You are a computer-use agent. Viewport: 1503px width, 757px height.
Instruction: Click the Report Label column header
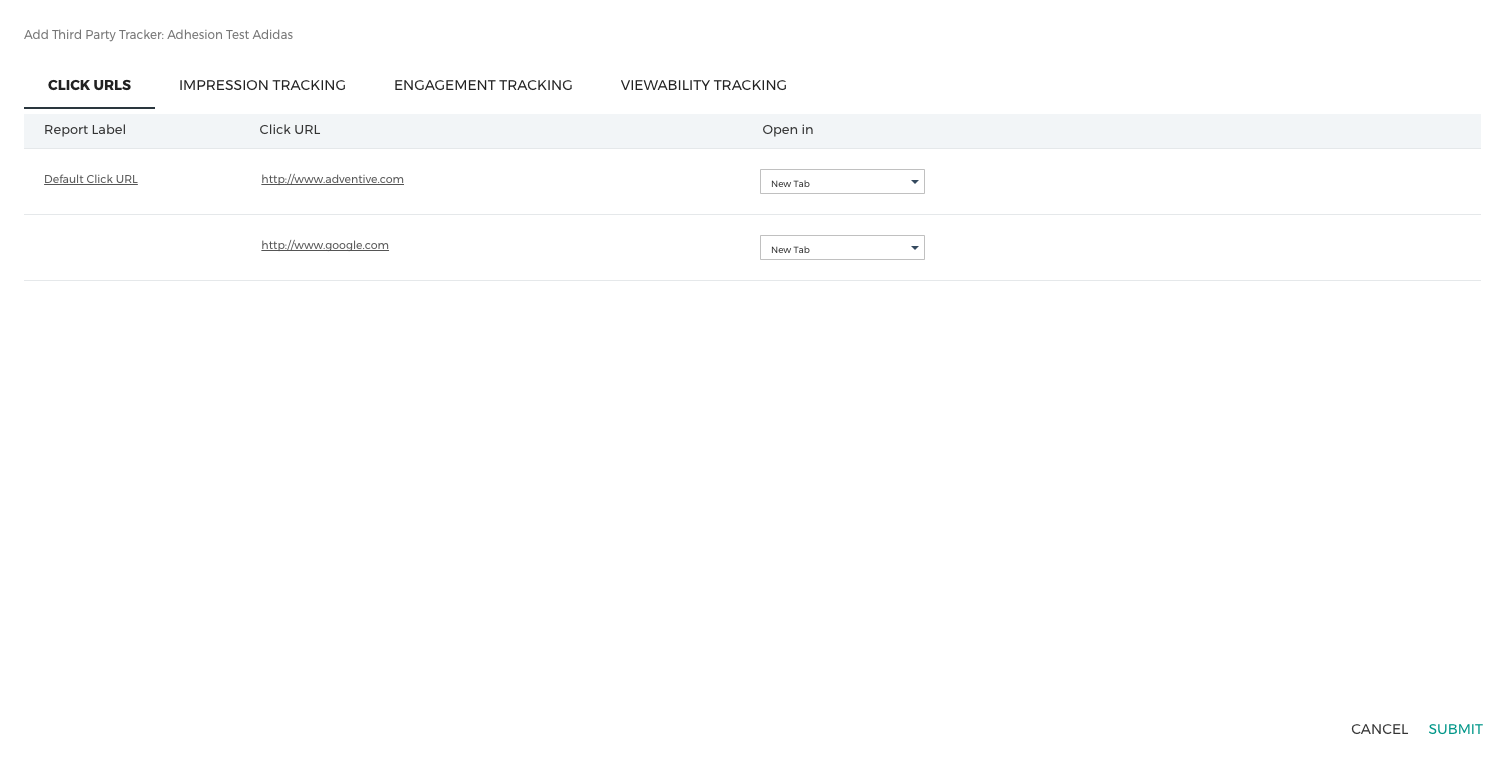85,130
